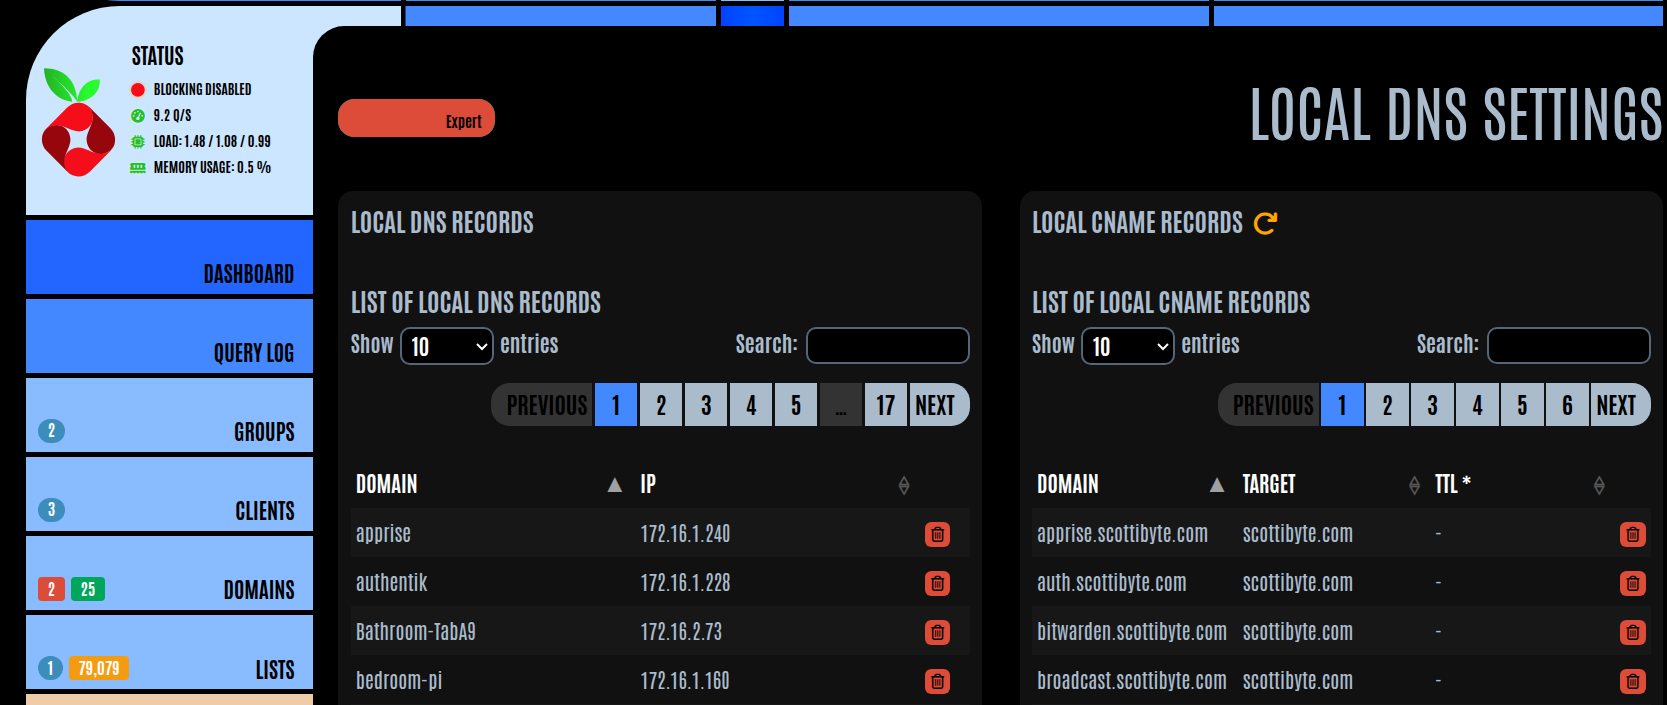This screenshot has height=705, width=1667.
Task: Delete the authentik DNS record
Action: pyautogui.click(x=937, y=583)
